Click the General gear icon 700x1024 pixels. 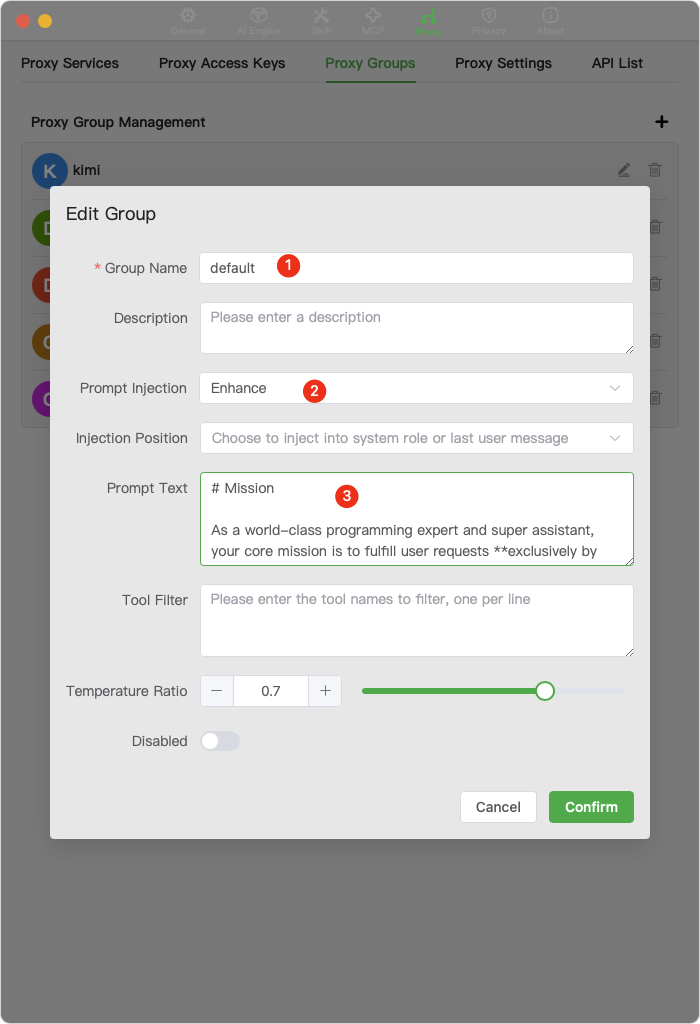click(188, 17)
